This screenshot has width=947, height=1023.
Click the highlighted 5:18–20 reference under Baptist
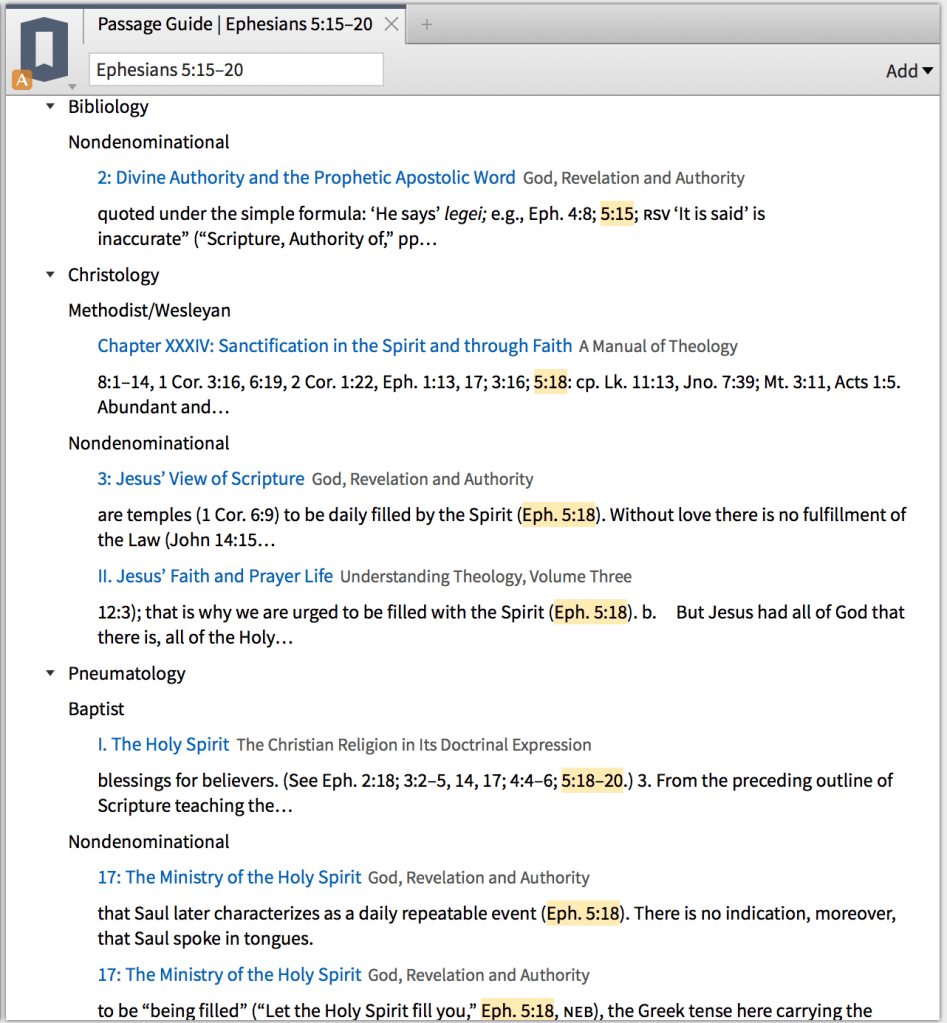pyautogui.click(x=591, y=780)
